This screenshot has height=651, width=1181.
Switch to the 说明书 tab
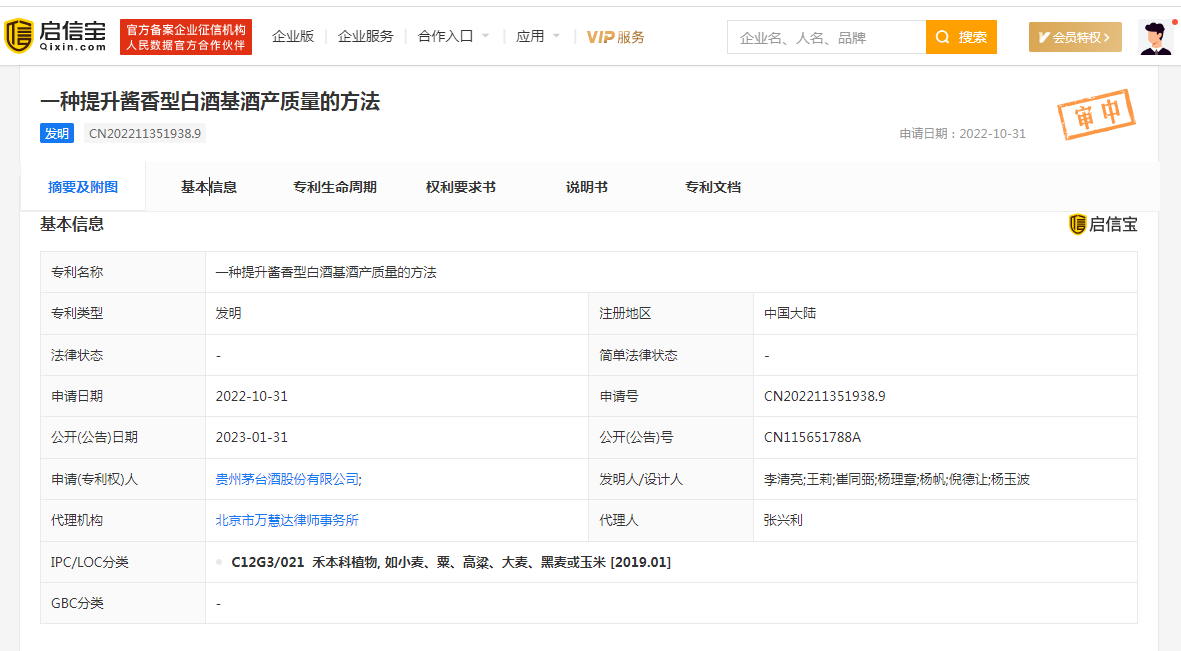pyautogui.click(x=587, y=187)
